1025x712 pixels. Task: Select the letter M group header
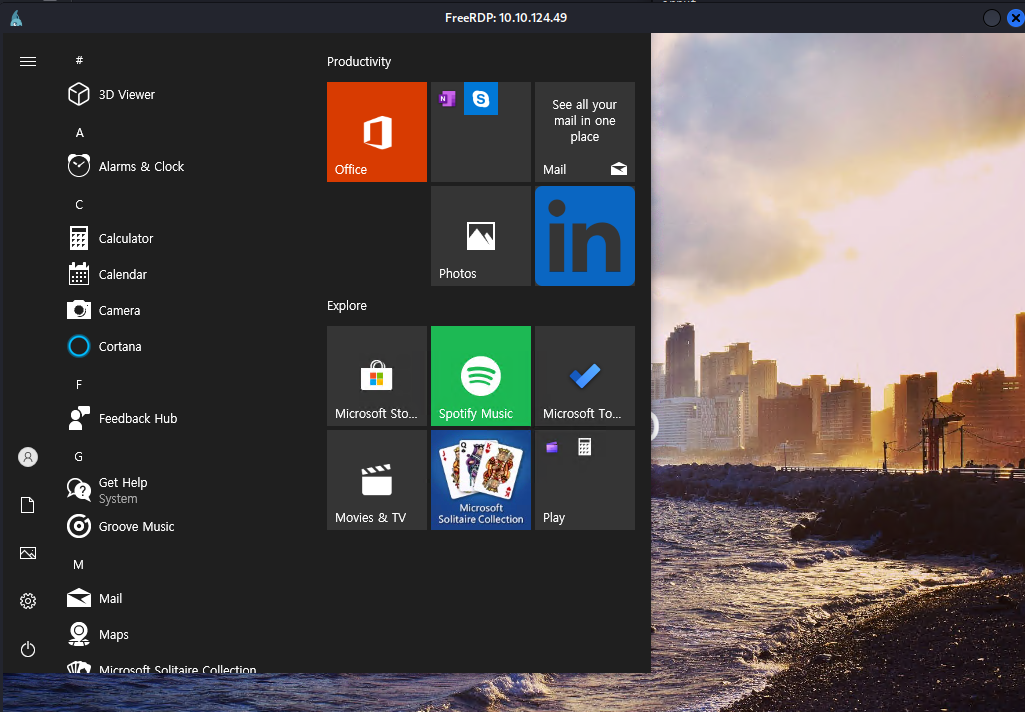tap(79, 565)
